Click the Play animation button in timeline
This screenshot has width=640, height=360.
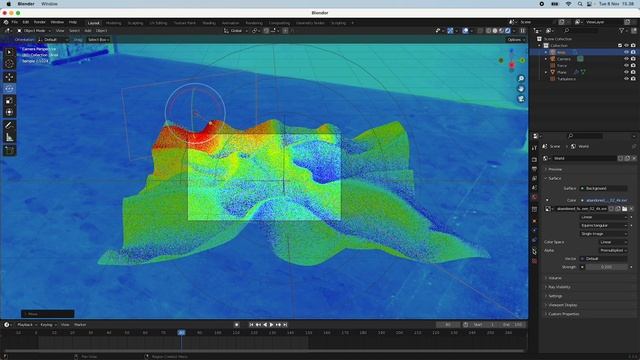tap(271, 324)
